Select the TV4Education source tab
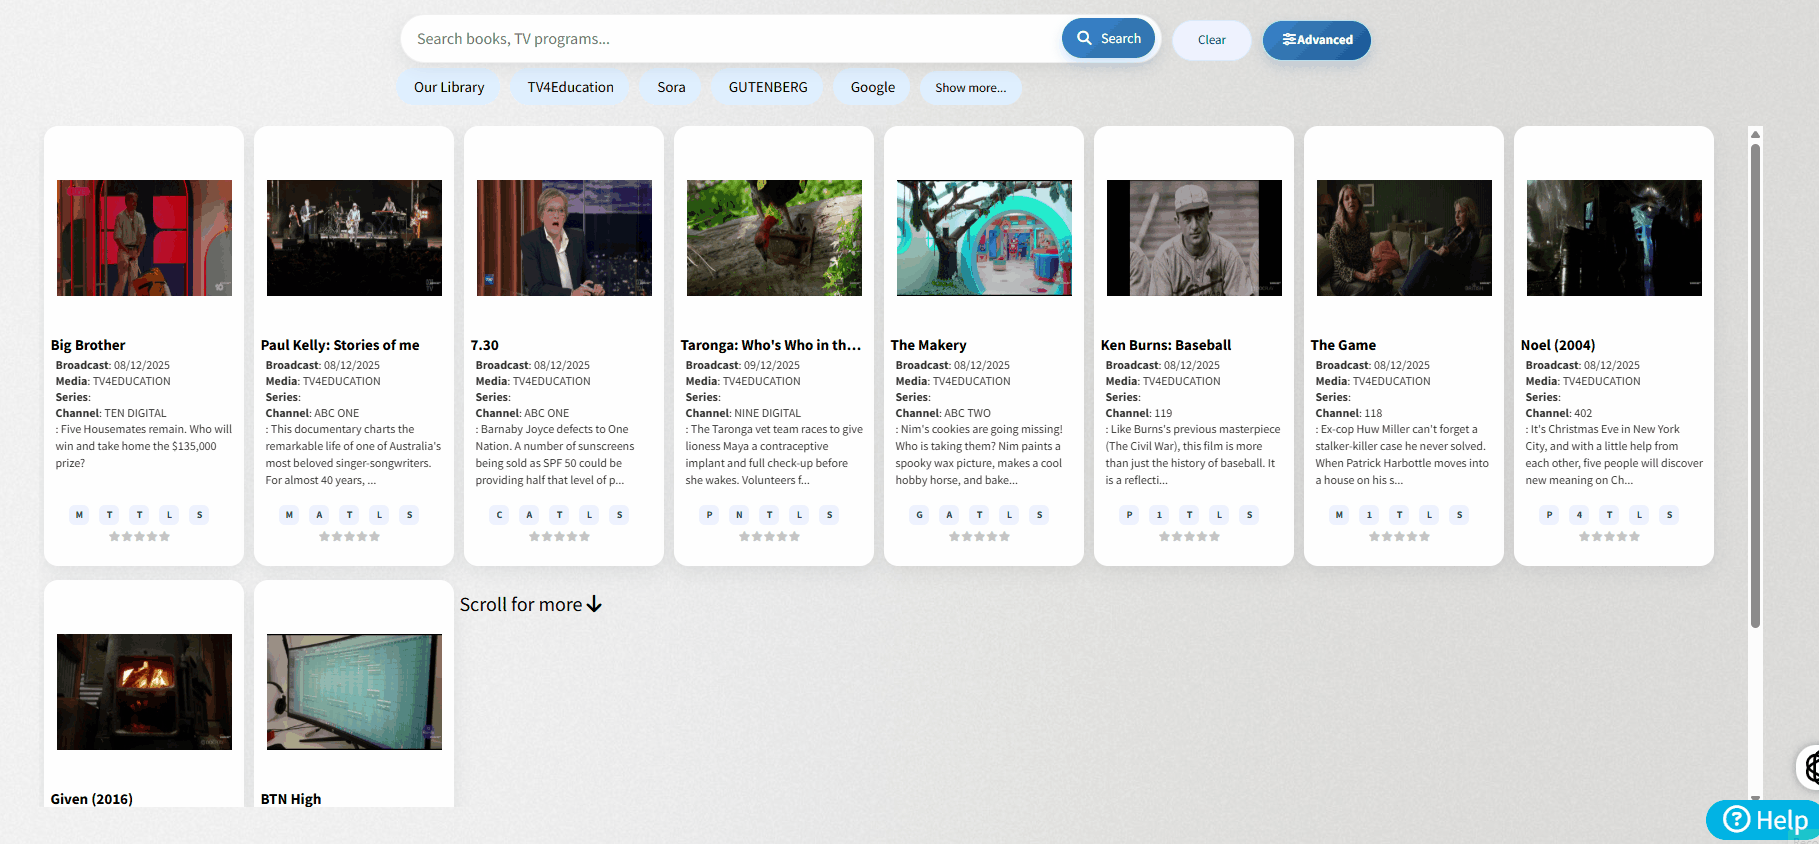Image resolution: width=1819 pixels, height=844 pixels. point(571,87)
